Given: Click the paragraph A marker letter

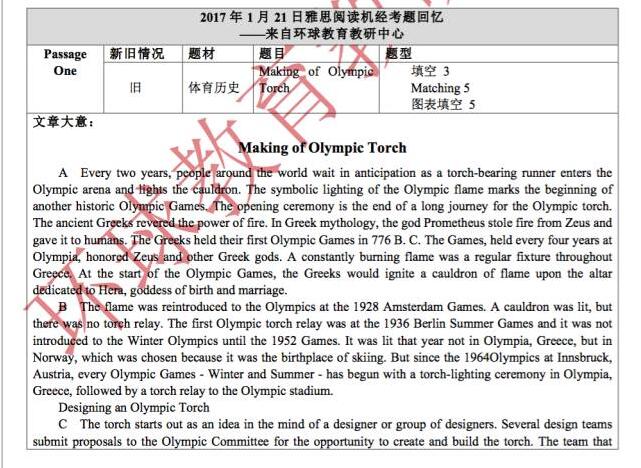Looking at the screenshot, I should click(64, 173).
